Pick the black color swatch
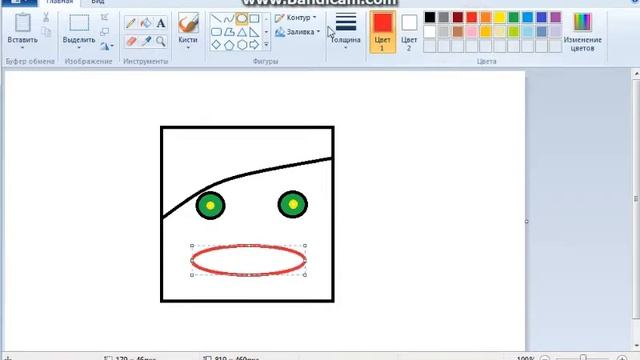This screenshot has height=360, width=640. coord(429,17)
